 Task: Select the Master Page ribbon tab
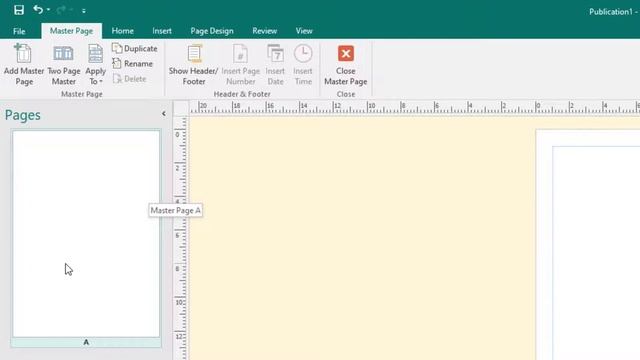(x=71, y=31)
